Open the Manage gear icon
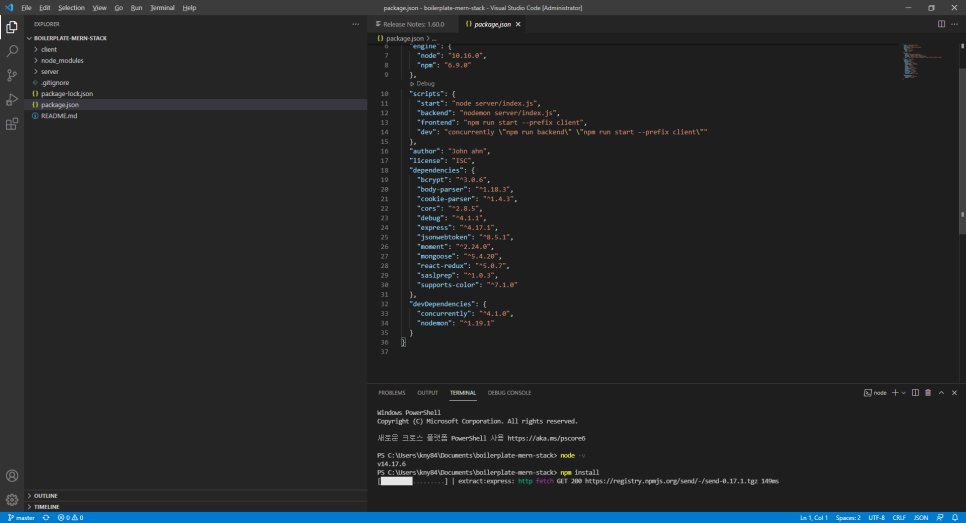Screen dimensions: 966x523 pyautogui.click(x=12, y=500)
